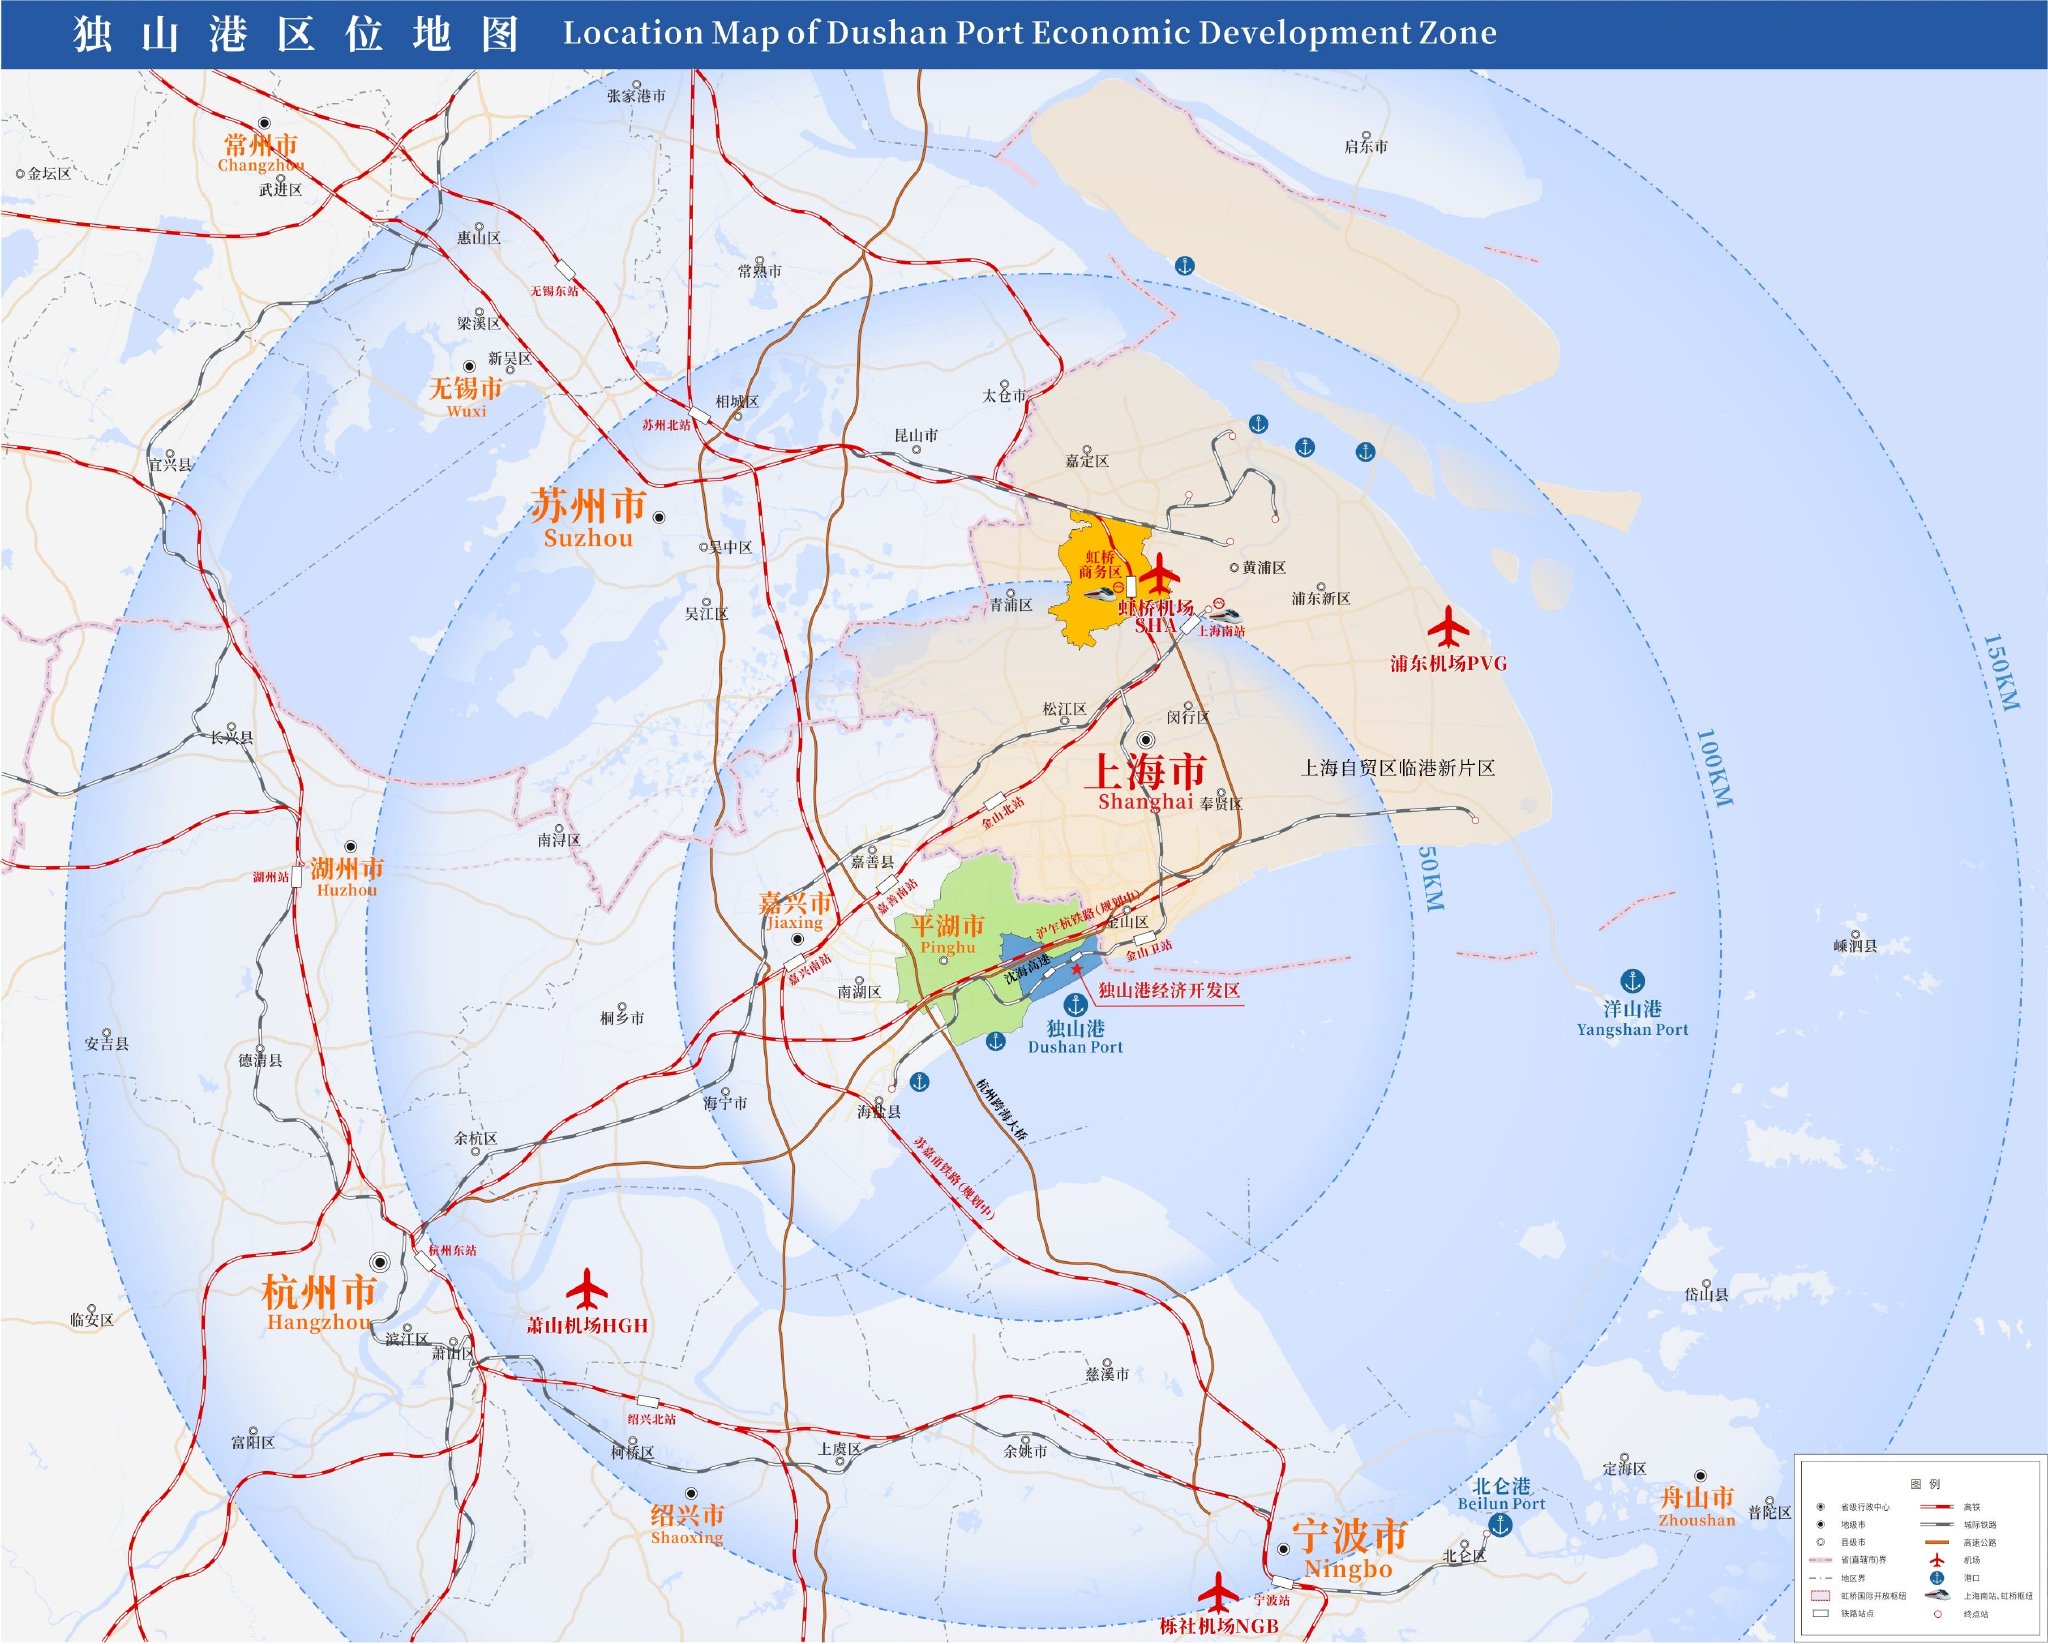2048x1644 pixels.
Task: Click the 100KM radius ring label
Action: (x=1713, y=768)
